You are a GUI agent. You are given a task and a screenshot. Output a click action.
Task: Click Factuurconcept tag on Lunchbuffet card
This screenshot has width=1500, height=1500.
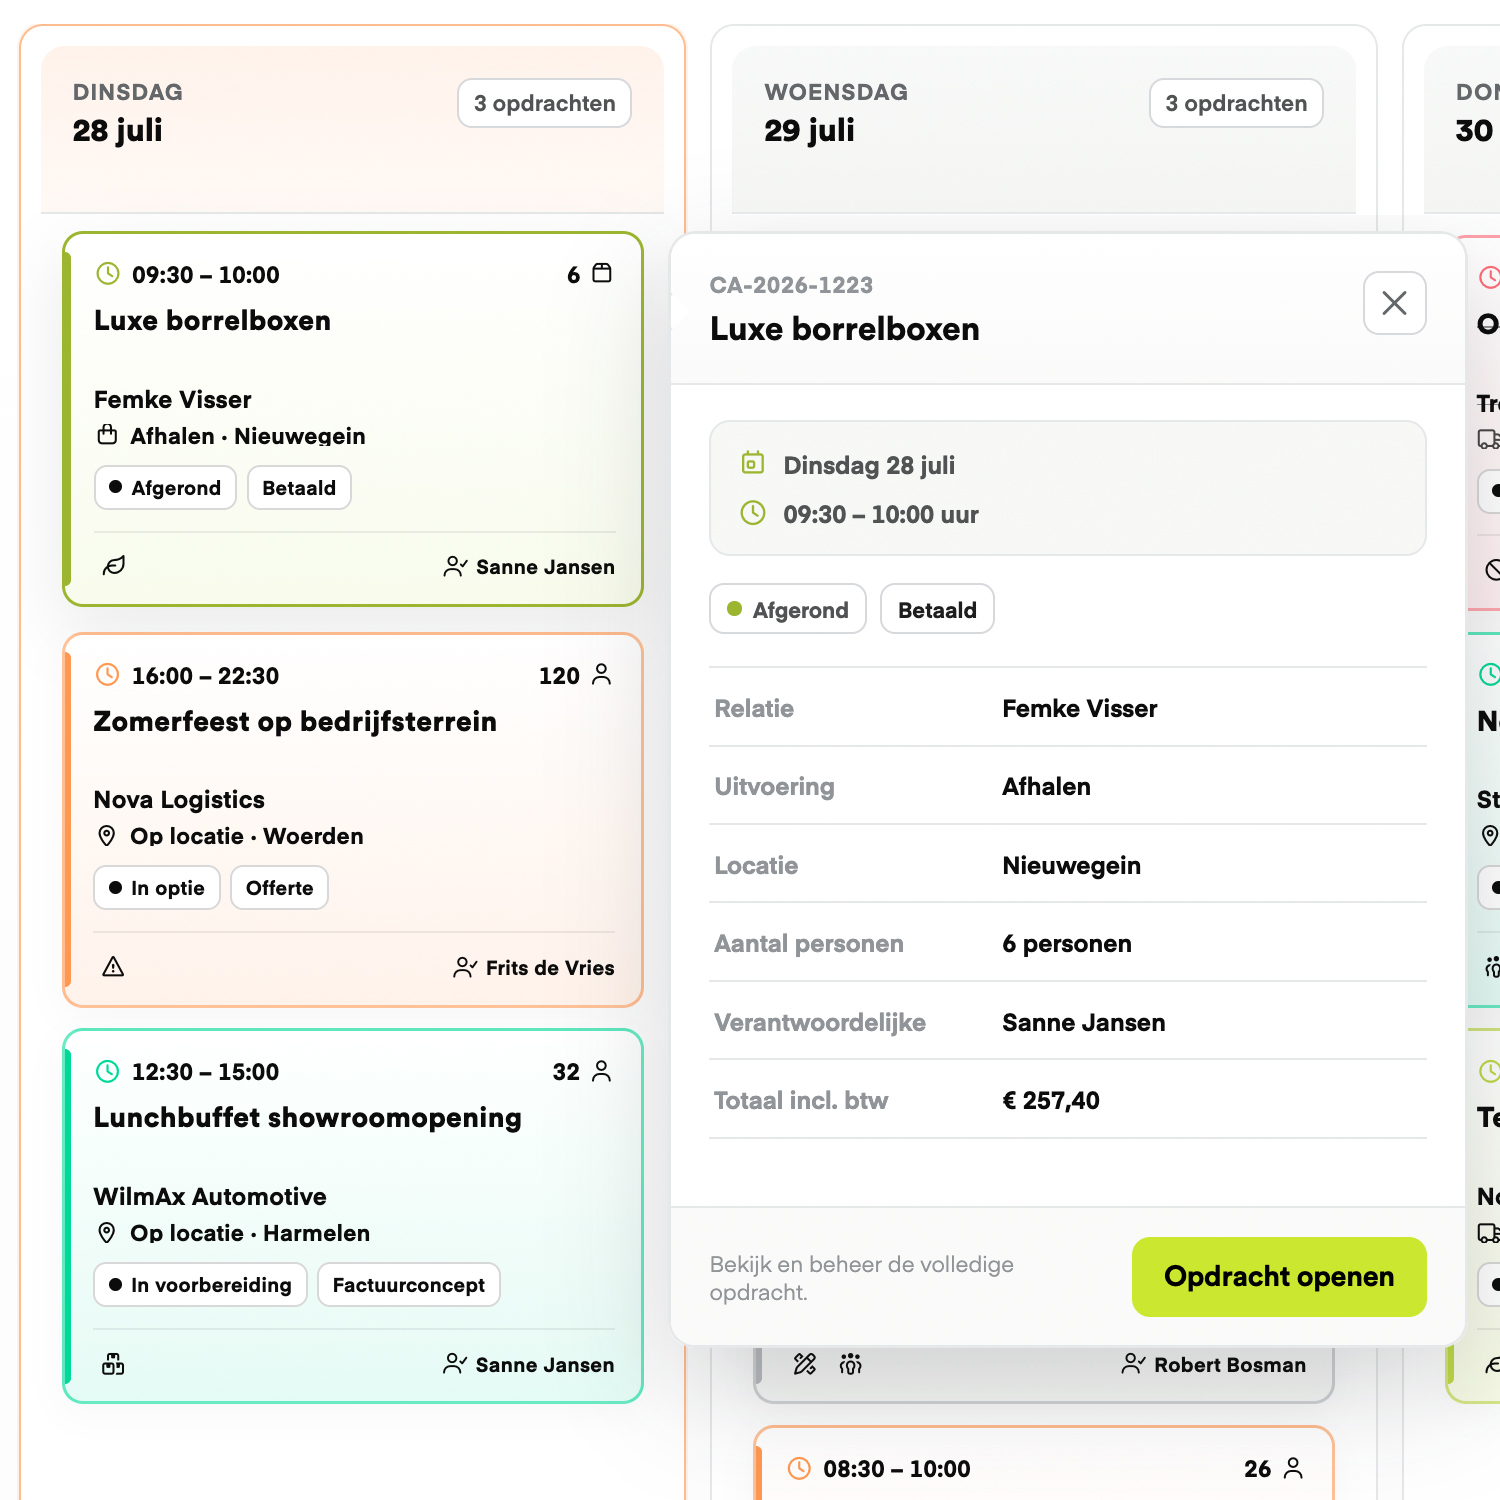pos(409,1285)
